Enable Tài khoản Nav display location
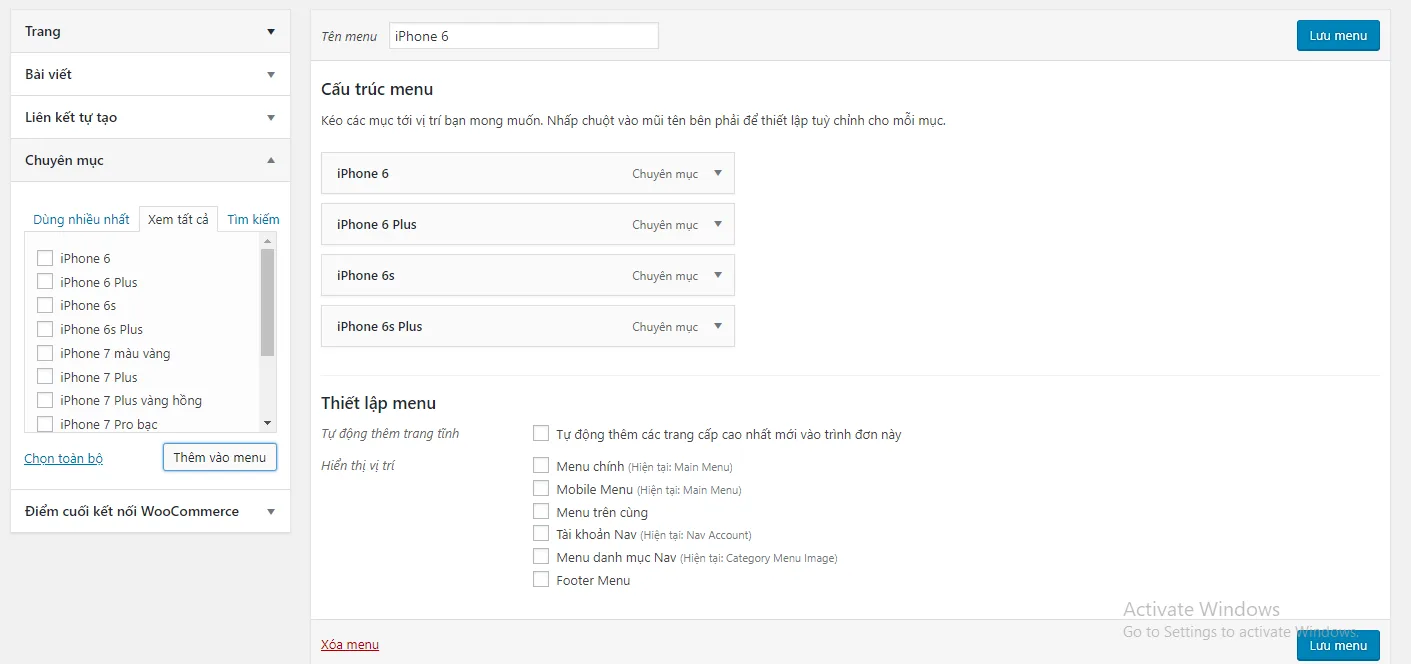The image size is (1411, 664). pyautogui.click(x=541, y=533)
